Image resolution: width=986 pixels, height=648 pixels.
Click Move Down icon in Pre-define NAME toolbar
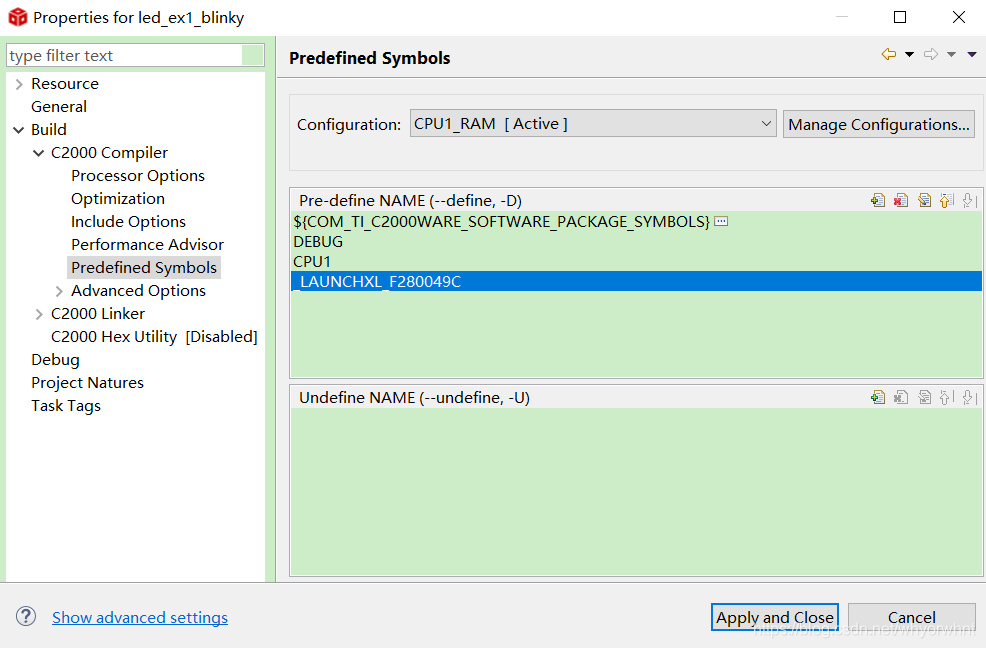(x=969, y=200)
